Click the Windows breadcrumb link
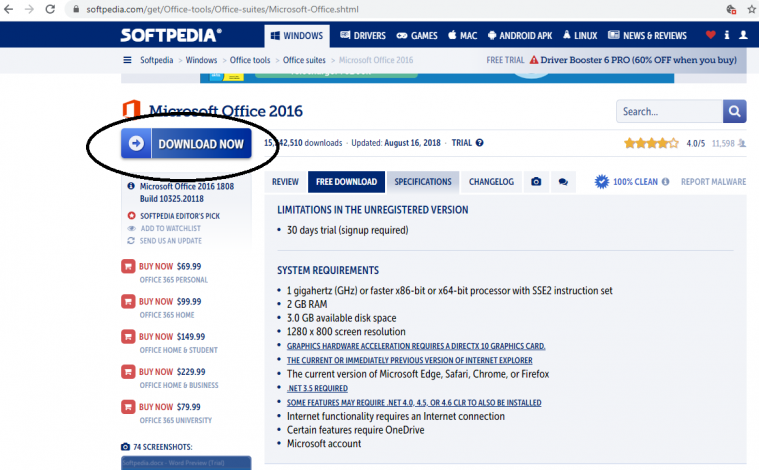 [201, 60]
